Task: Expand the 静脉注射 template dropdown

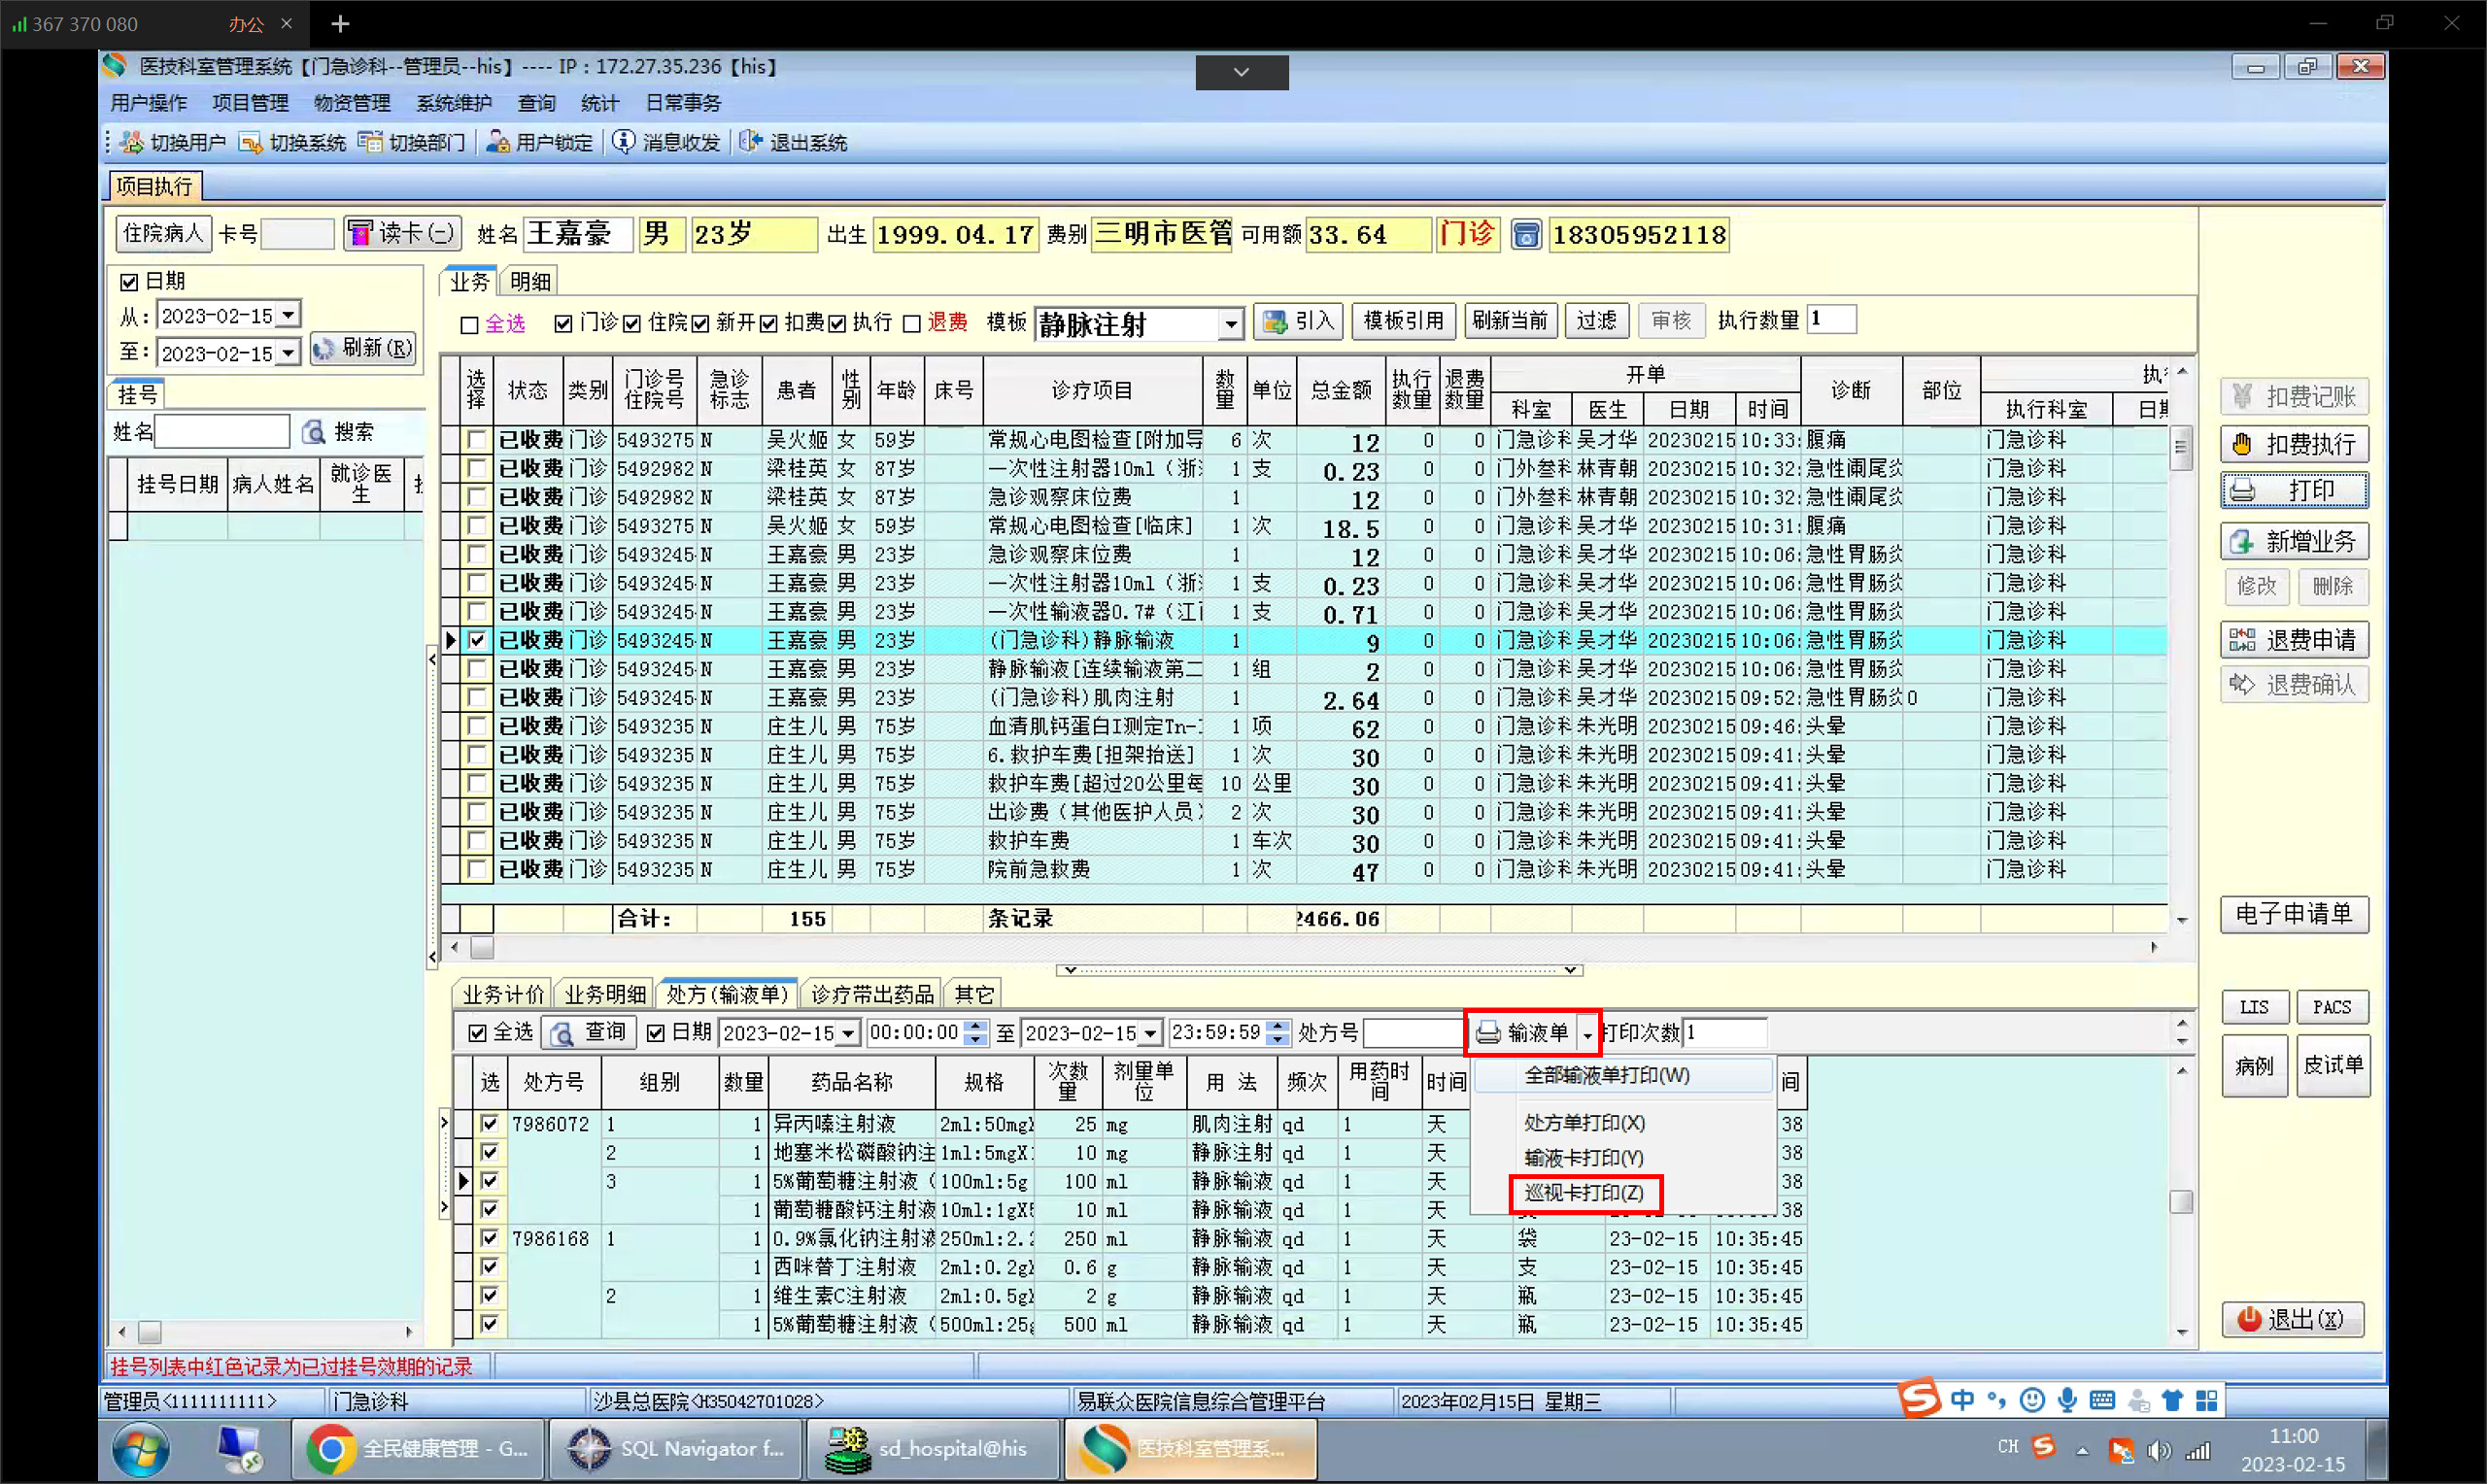Action: pyautogui.click(x=1231, y=324)
